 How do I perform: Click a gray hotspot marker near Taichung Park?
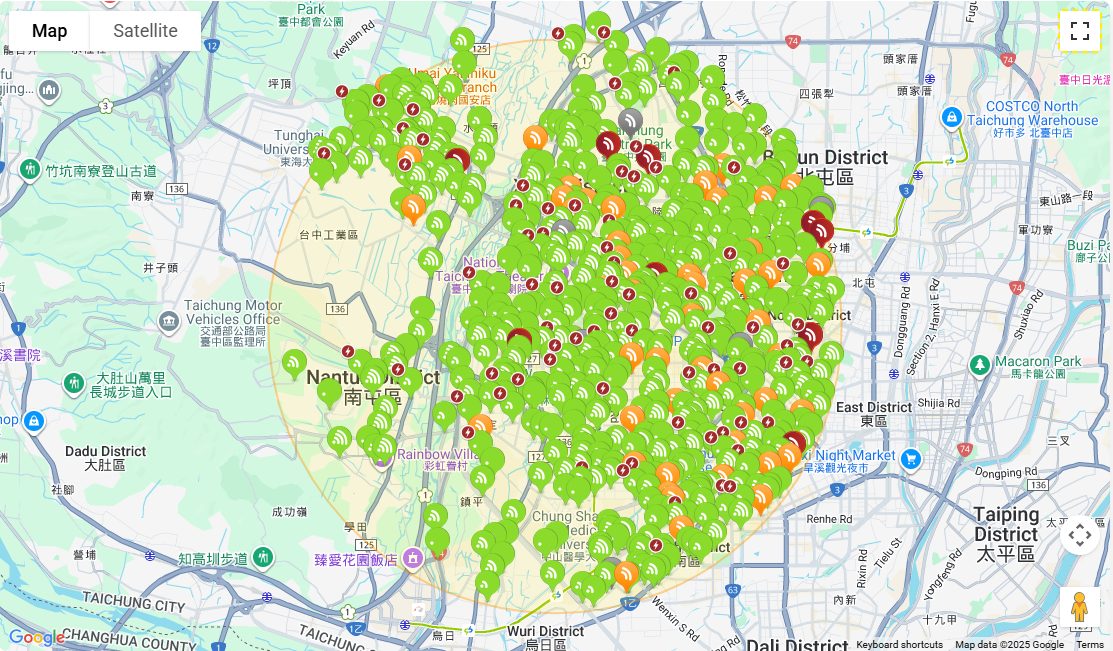point(630,120)
